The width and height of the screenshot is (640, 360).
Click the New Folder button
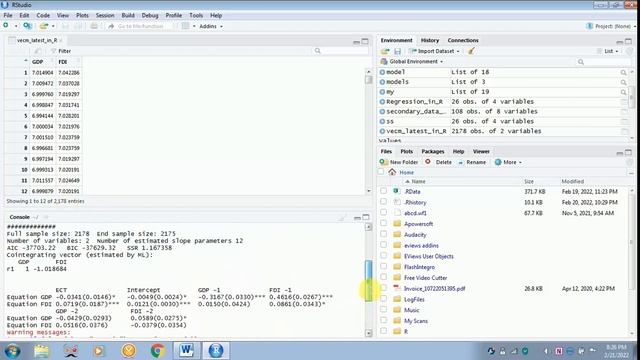(399, 162)
